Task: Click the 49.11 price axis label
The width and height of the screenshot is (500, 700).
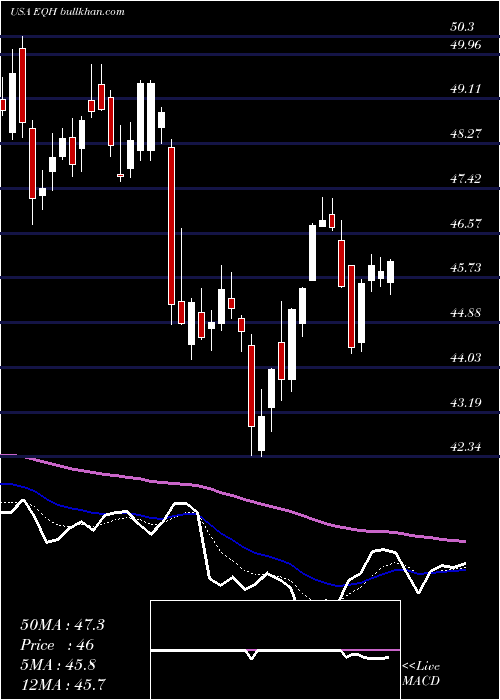Action: 466,89
